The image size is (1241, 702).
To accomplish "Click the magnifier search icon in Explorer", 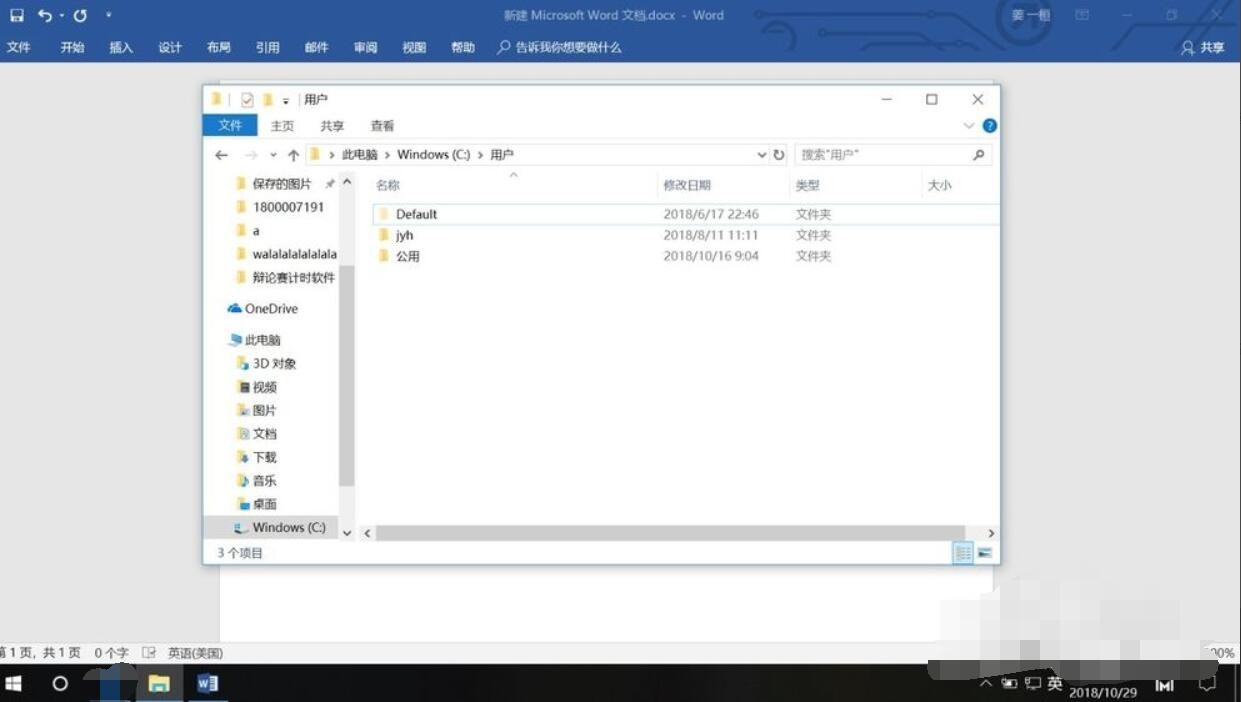I will coord(979,155).
